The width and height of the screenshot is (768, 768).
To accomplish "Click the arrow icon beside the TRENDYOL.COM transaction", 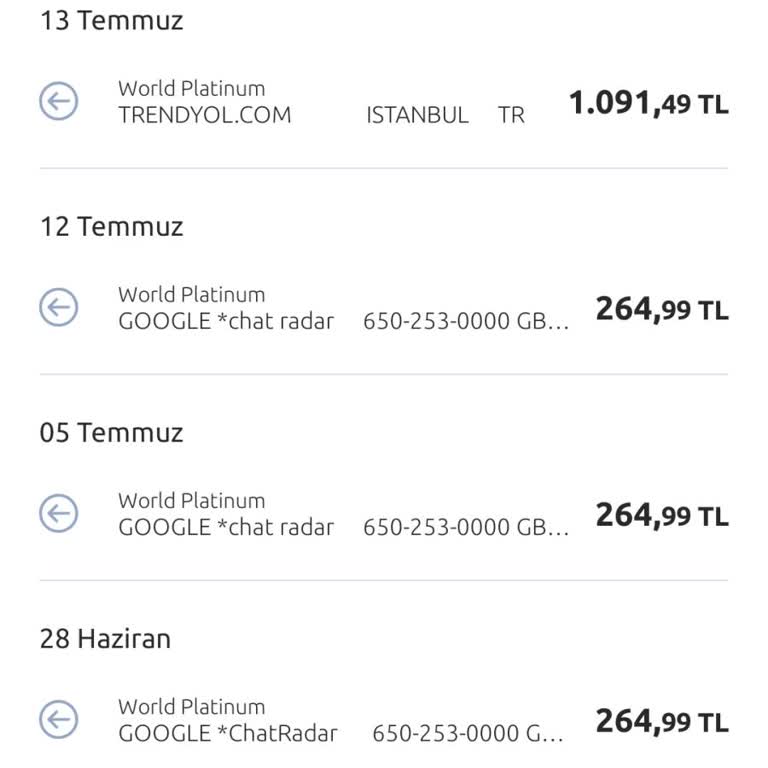I will pyautogui.click(x=59, y=101).
